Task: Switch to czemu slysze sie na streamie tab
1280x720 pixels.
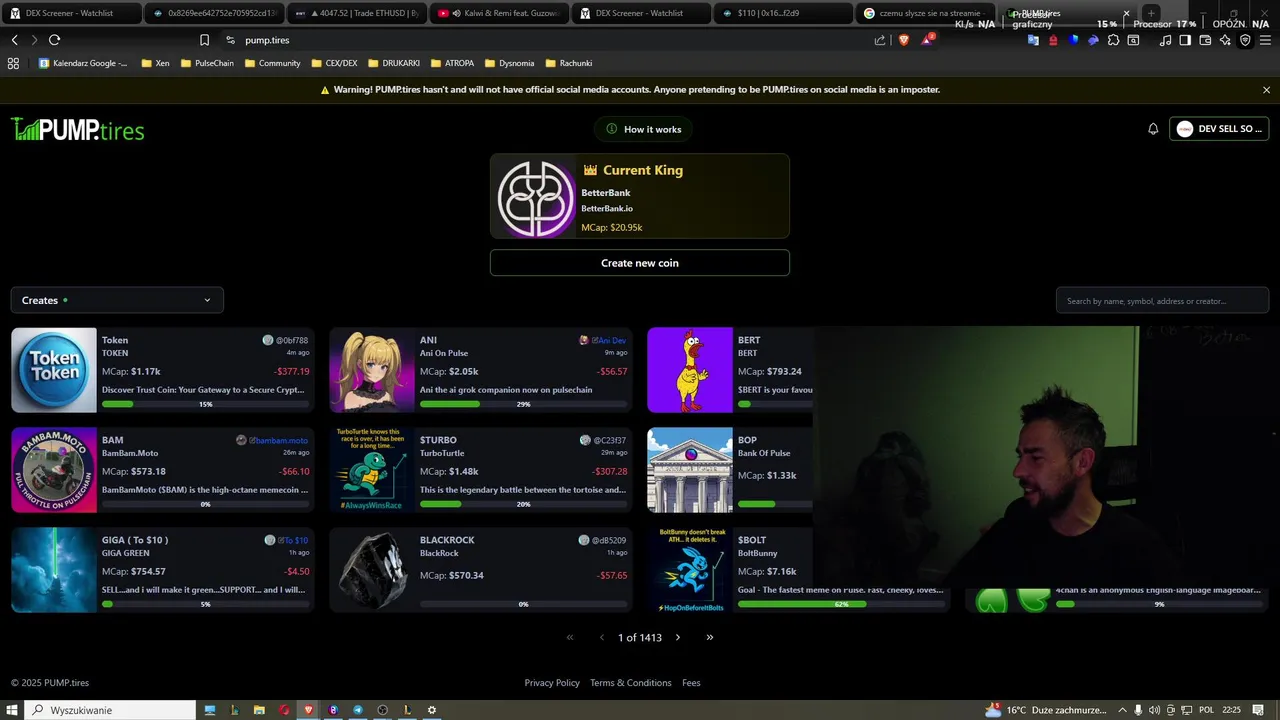Action: (x=925, y=13)
